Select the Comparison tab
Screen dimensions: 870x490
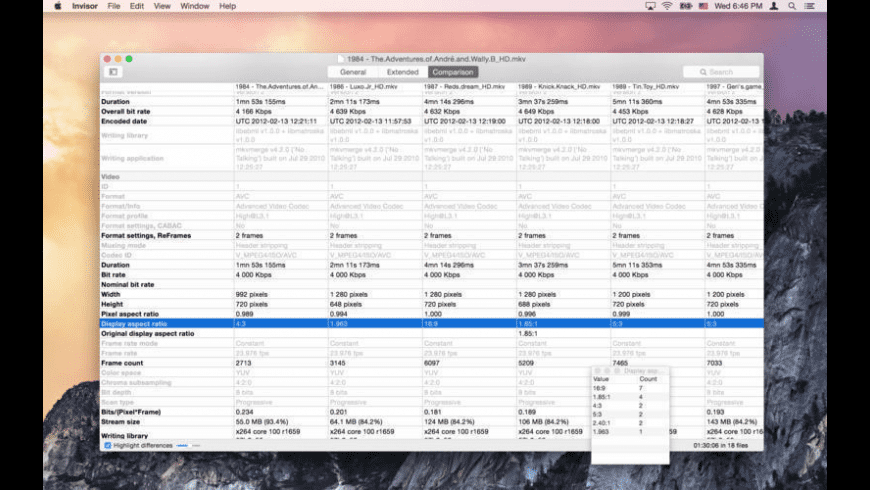pos(453,72)
